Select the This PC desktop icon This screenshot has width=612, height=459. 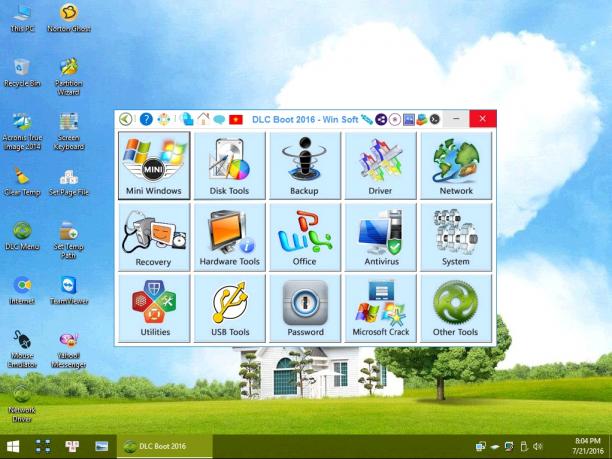tap(22, 18)
